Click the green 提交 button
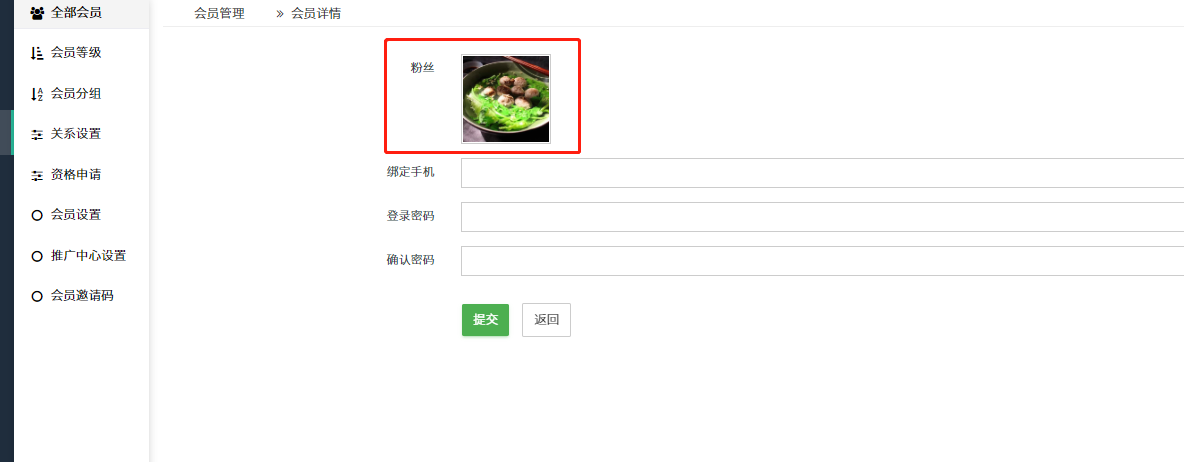This screenshot has height=462, width=1184. pyautogui.click(x=486, y=320)
